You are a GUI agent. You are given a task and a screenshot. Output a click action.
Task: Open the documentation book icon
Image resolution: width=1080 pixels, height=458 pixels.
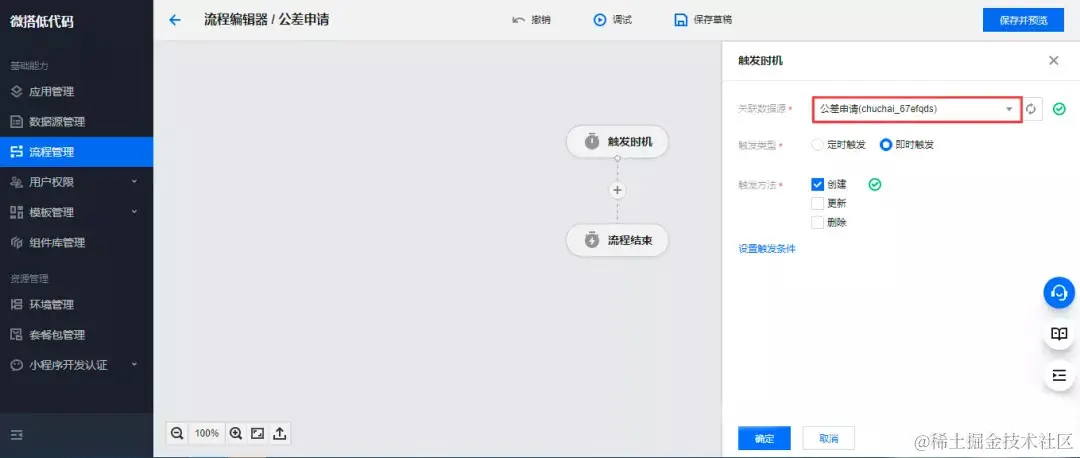tap(1059, 334)
